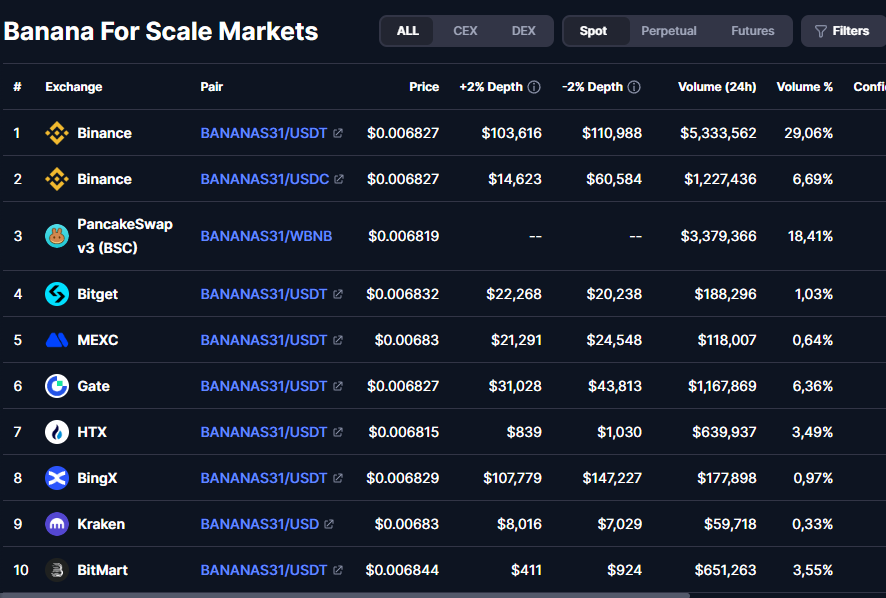Switch to the Futures markets tab

pyautogui.click(x=752, y=31)
